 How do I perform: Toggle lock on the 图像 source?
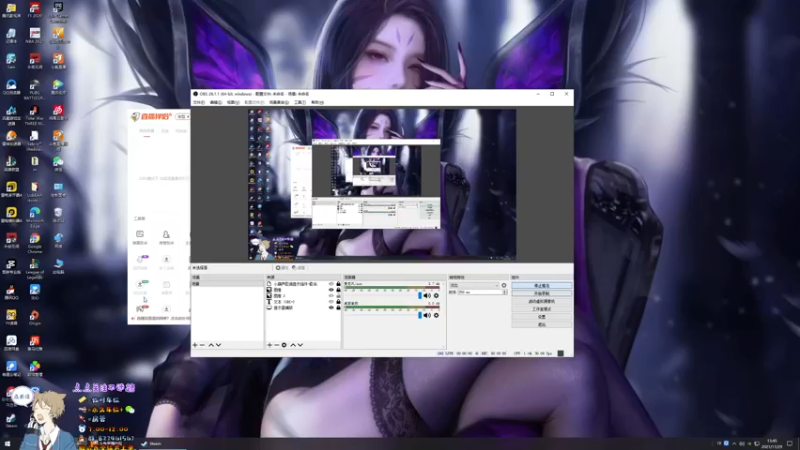click(338, 290)
